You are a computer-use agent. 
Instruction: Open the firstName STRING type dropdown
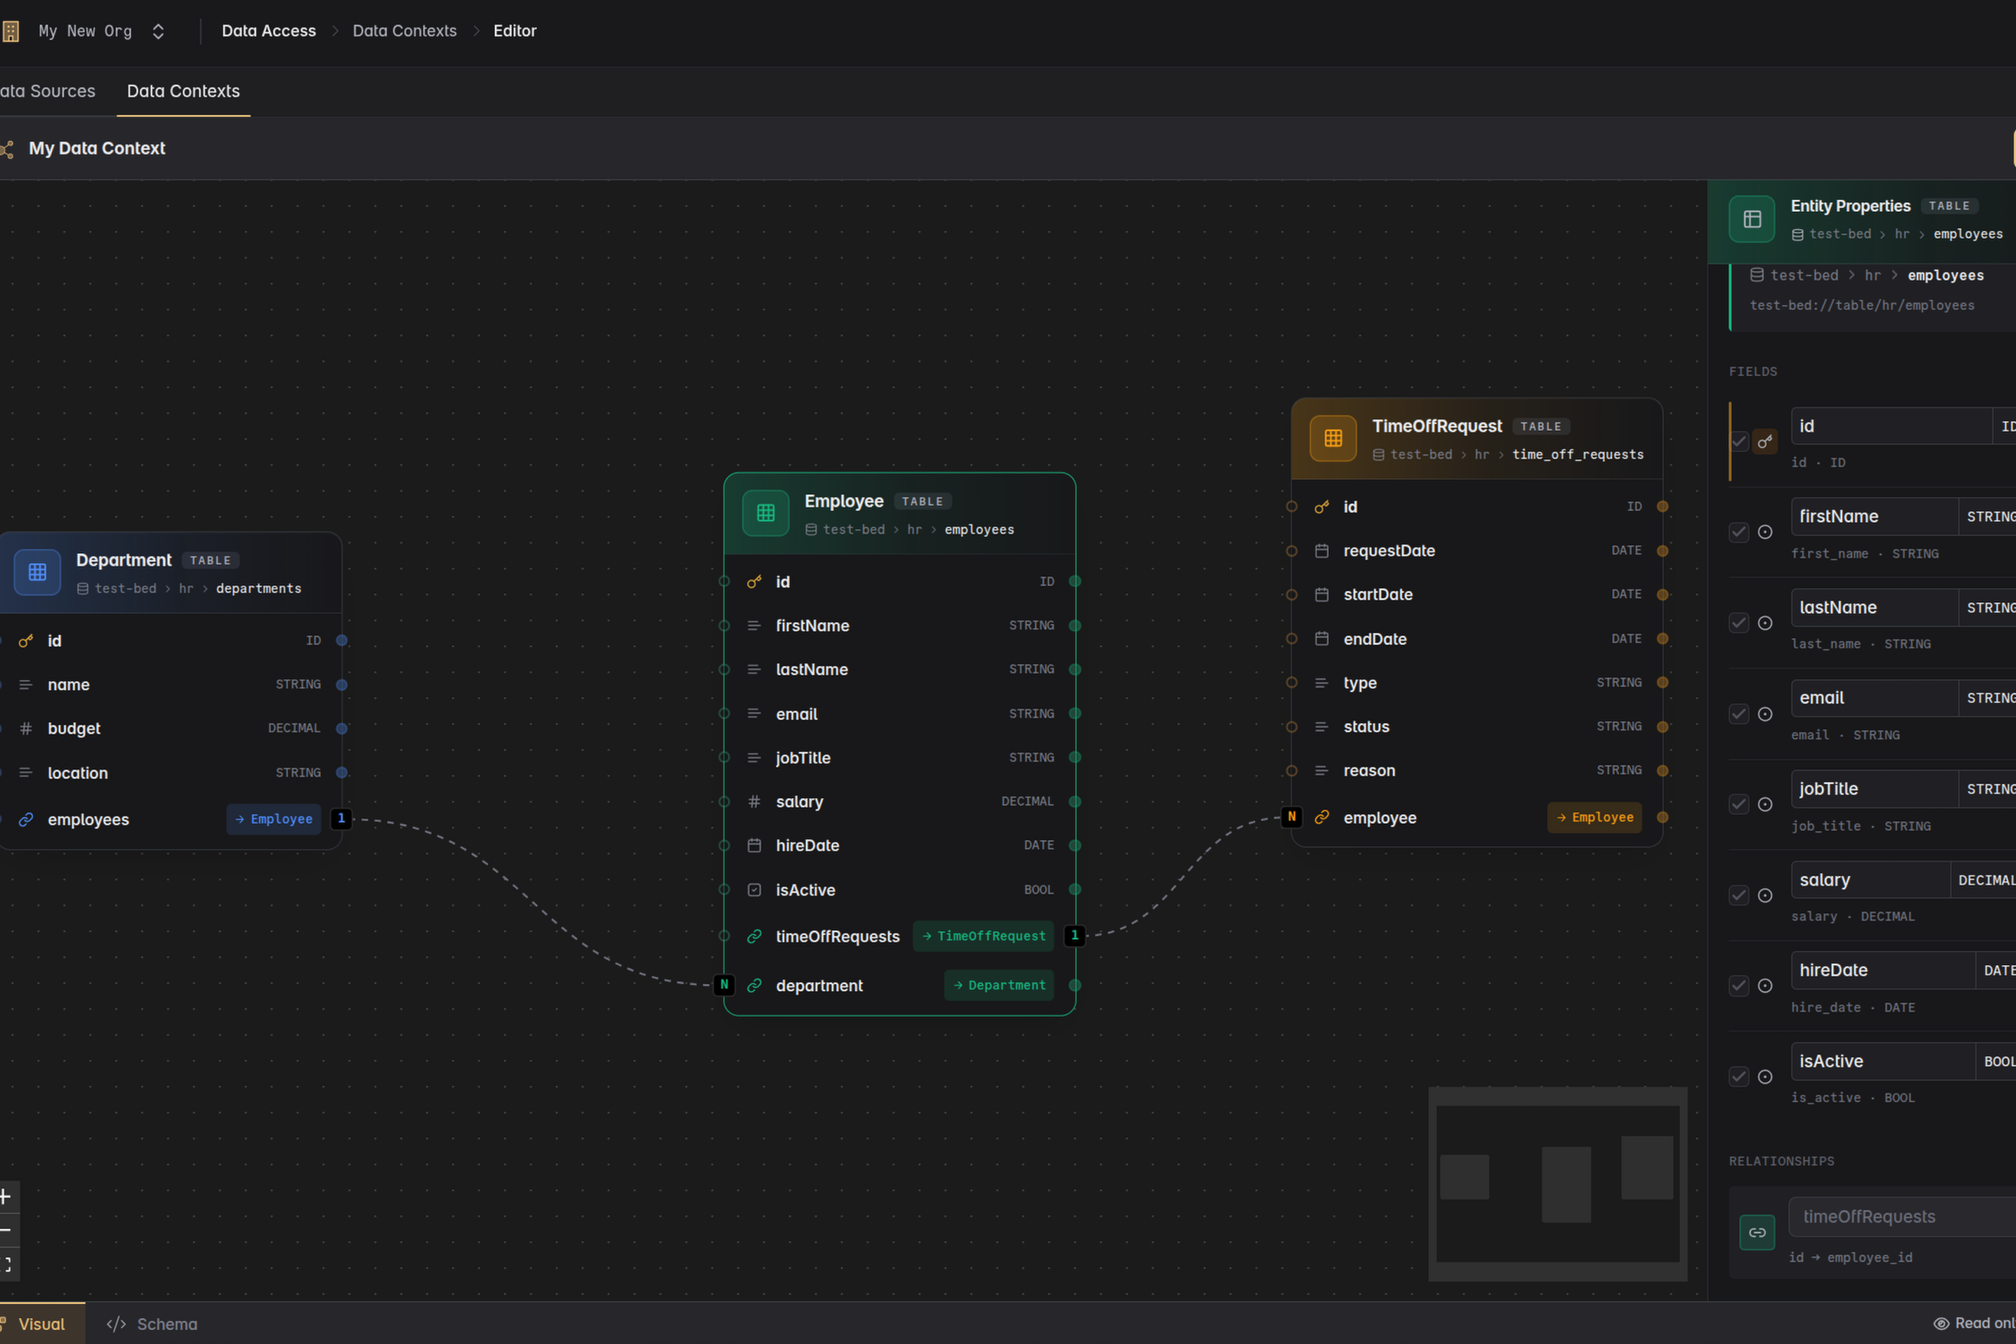click(1988, 517)
